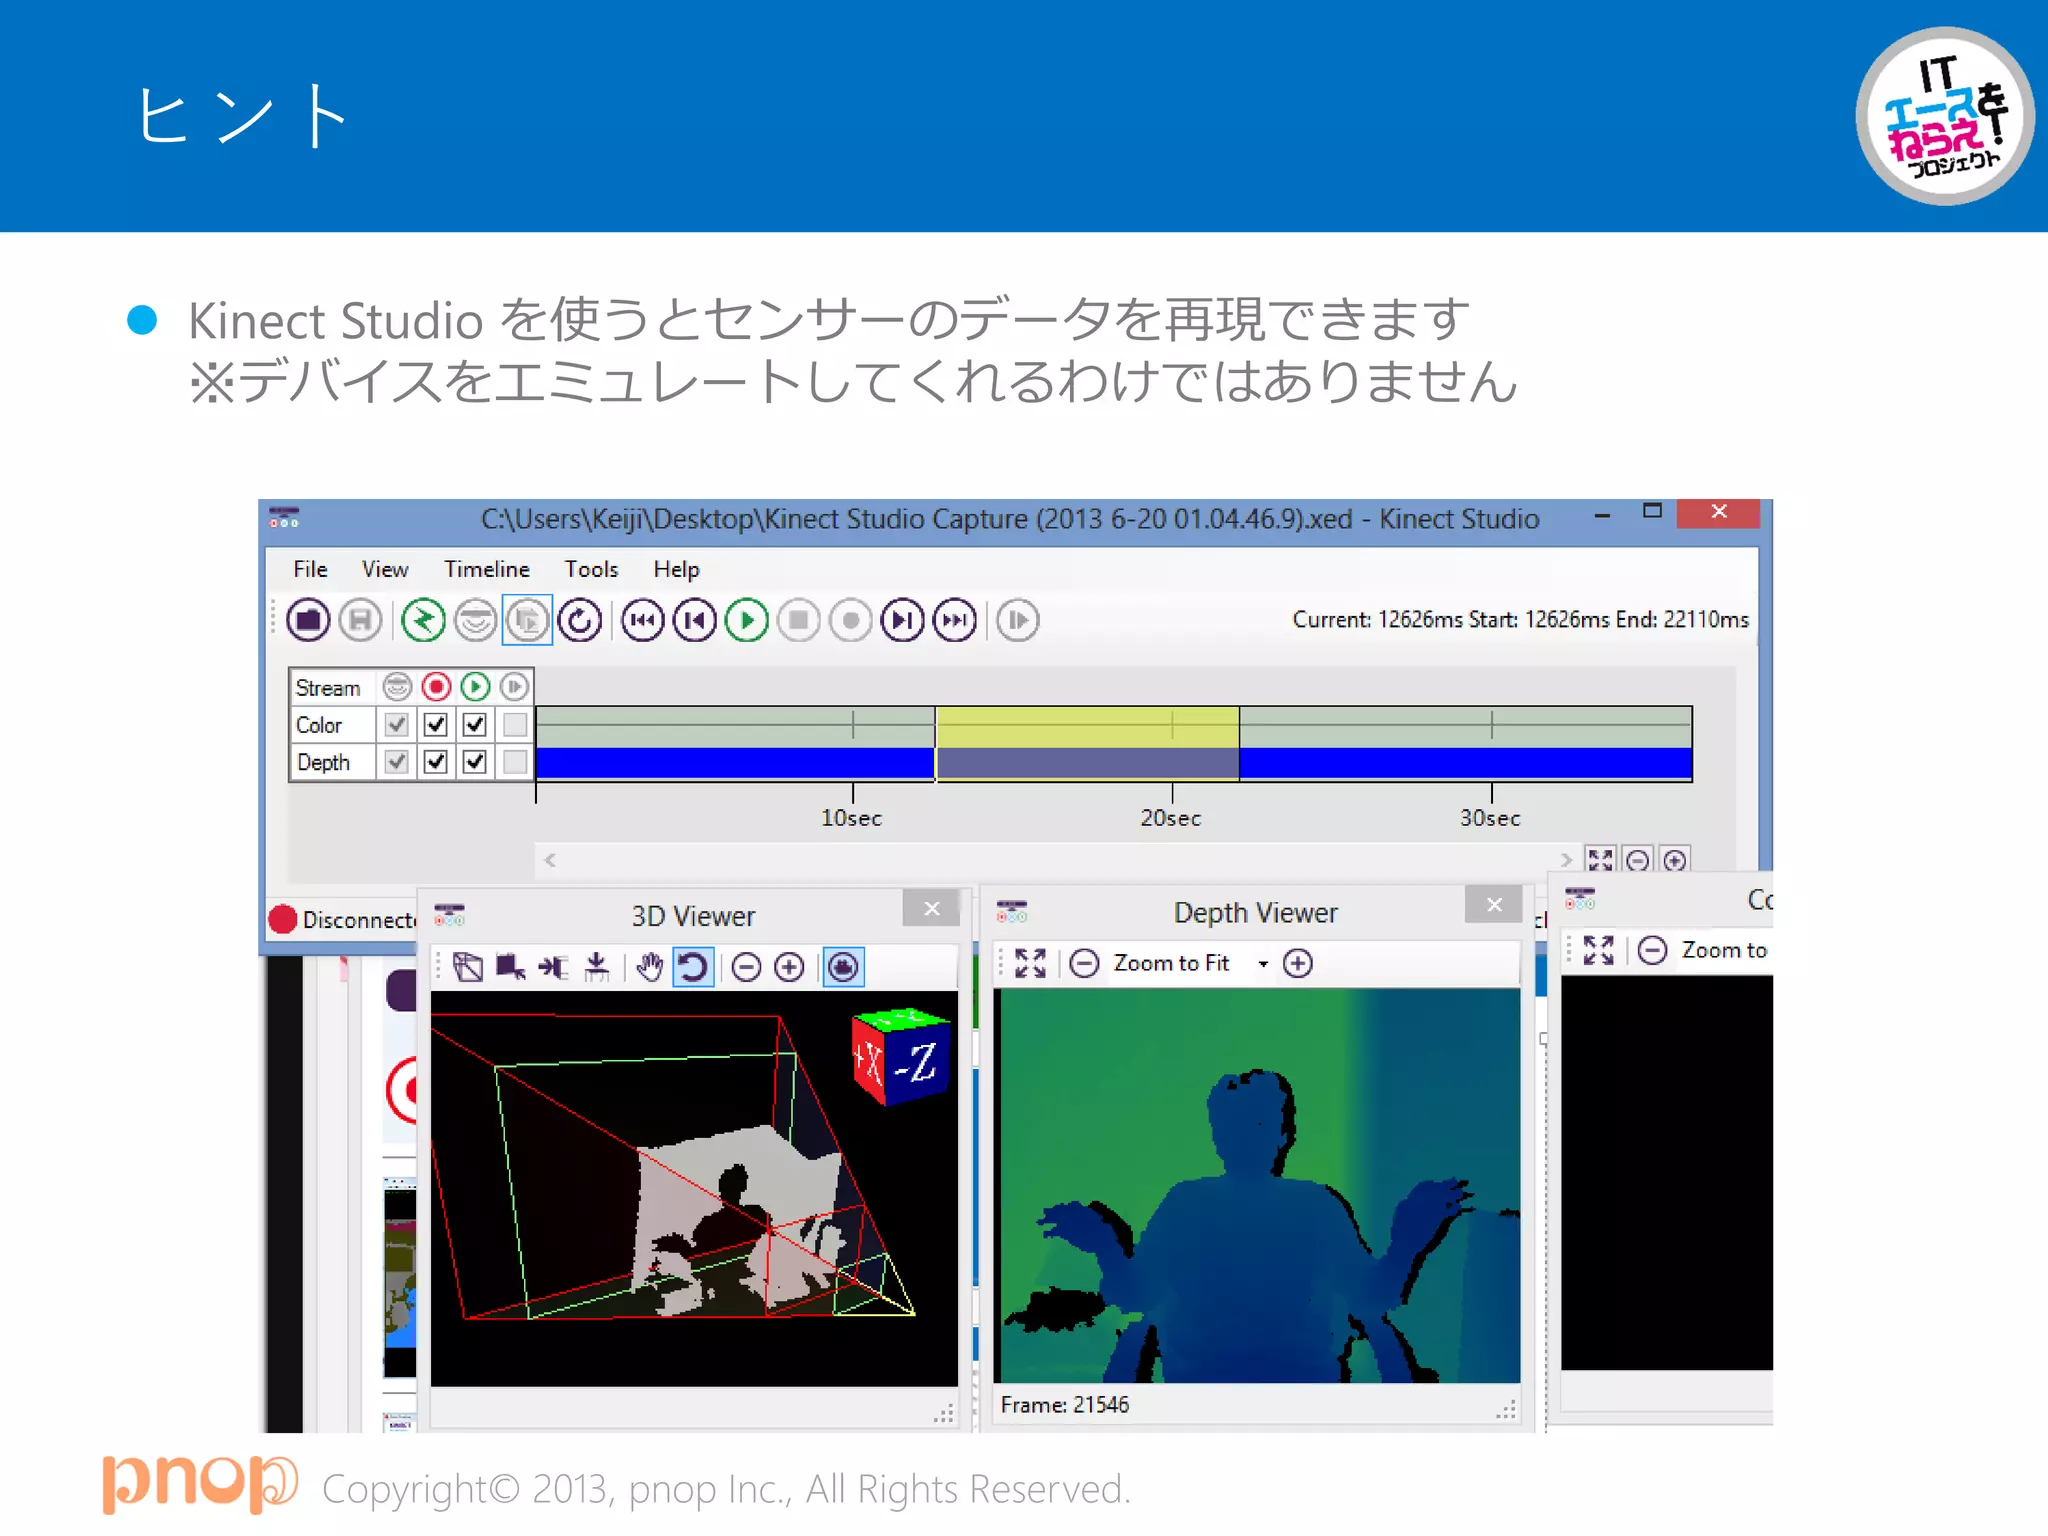The image size is (2048, 1536).
Task: Click the Frame: 21546 status text
Action: [x=1065, y=1405]
